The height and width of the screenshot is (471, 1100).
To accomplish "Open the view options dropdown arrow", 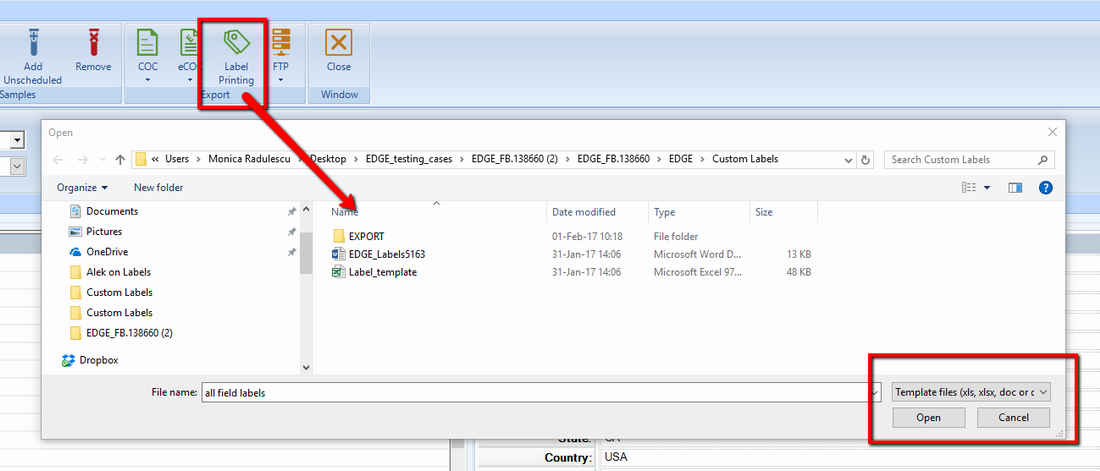I will [987, 187].
